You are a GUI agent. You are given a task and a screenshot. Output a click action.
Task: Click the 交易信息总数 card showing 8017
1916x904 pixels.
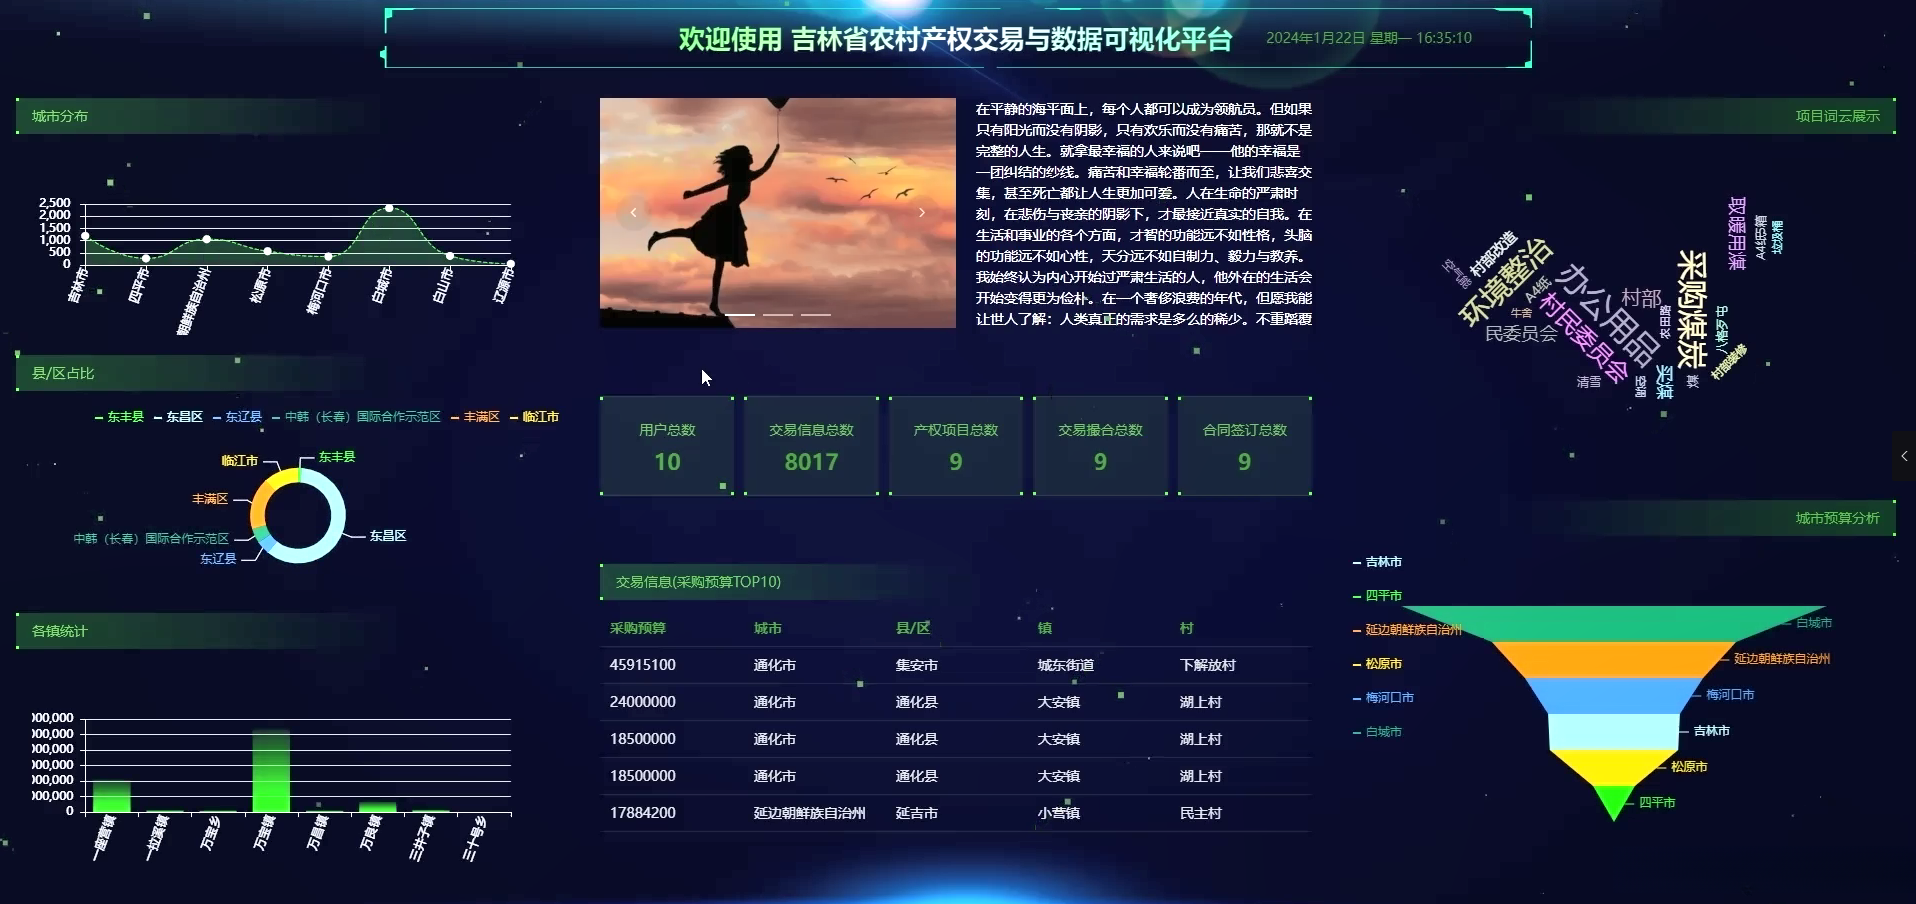click(x=810, y=446)
